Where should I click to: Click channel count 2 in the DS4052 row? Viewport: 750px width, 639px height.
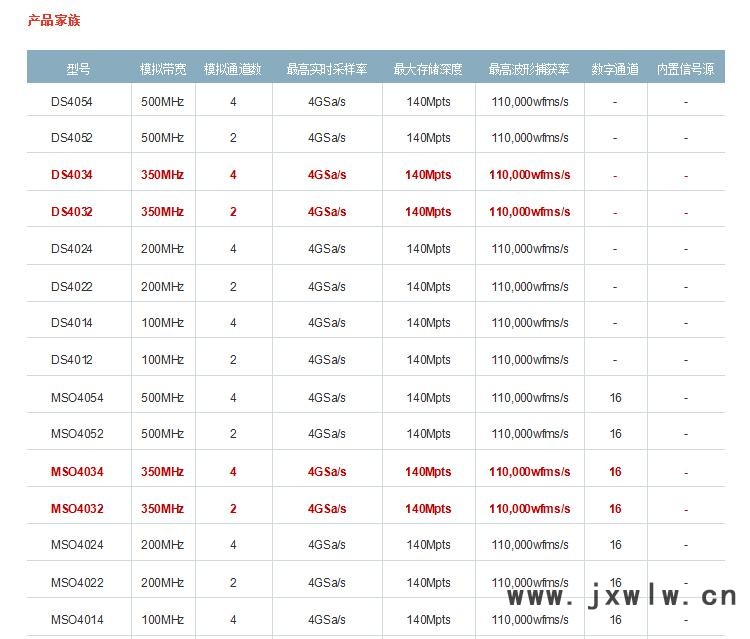coord(233,138)
